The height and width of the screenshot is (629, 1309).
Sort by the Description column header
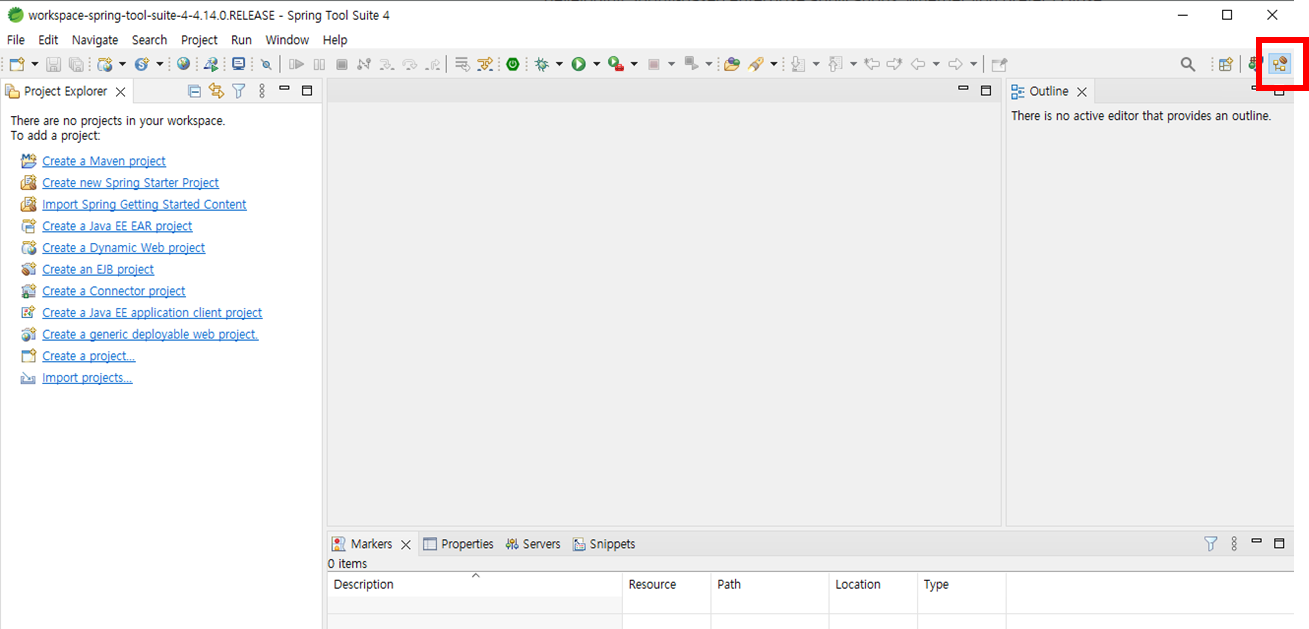pos(474,584)
